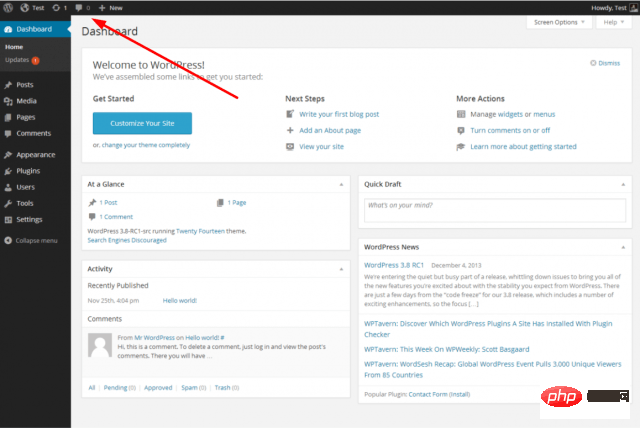Click the monitor icon beside View your site
This screenshot has width=640, height=429.
290,147
